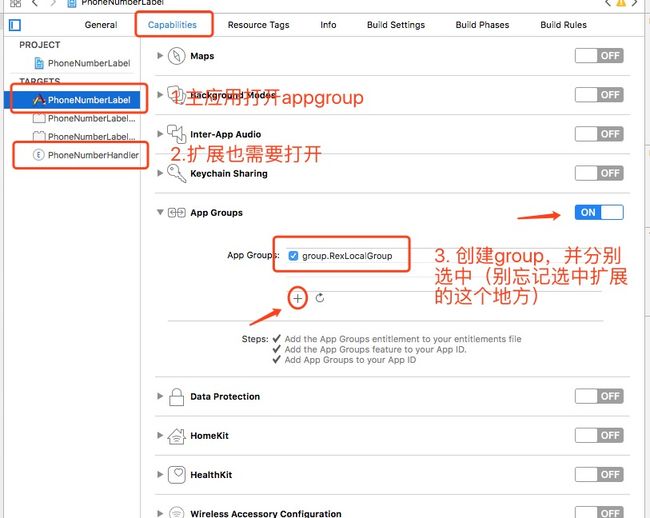The width and height of the screenshot is (650, 518).
Task: Open the Build Rules tab
Action: 563,25
